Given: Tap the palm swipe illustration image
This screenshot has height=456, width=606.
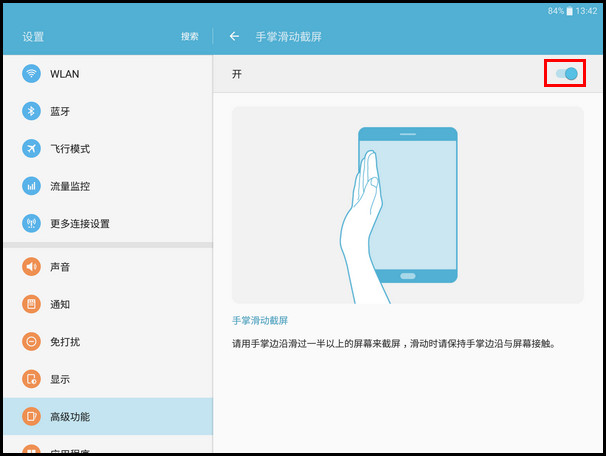Looking at the screenshot, I should tap(408, 205).
